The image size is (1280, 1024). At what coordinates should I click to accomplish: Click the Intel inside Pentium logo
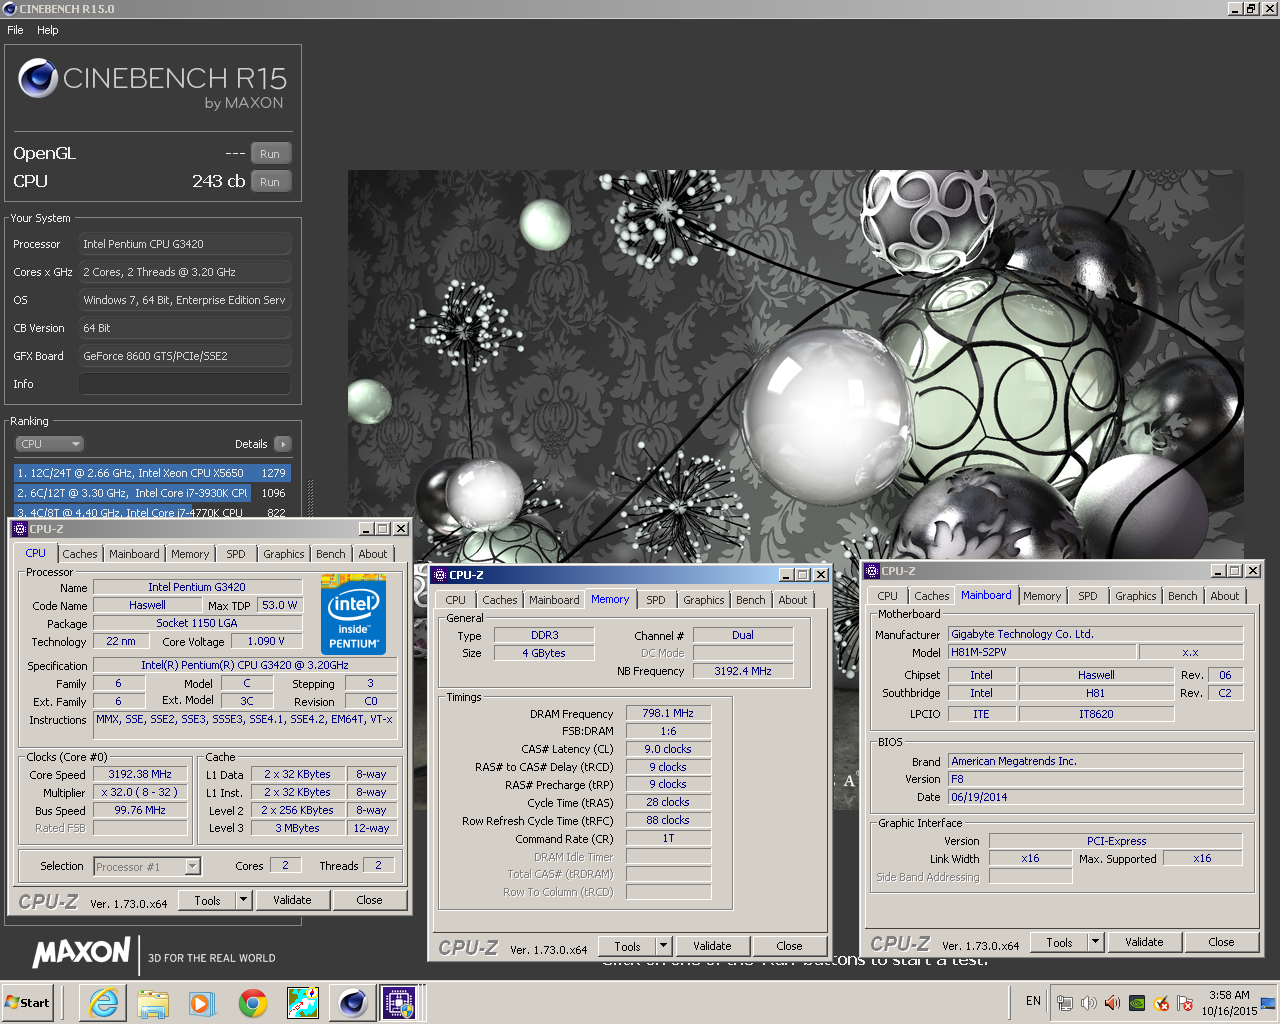click(x=353, y=614)
